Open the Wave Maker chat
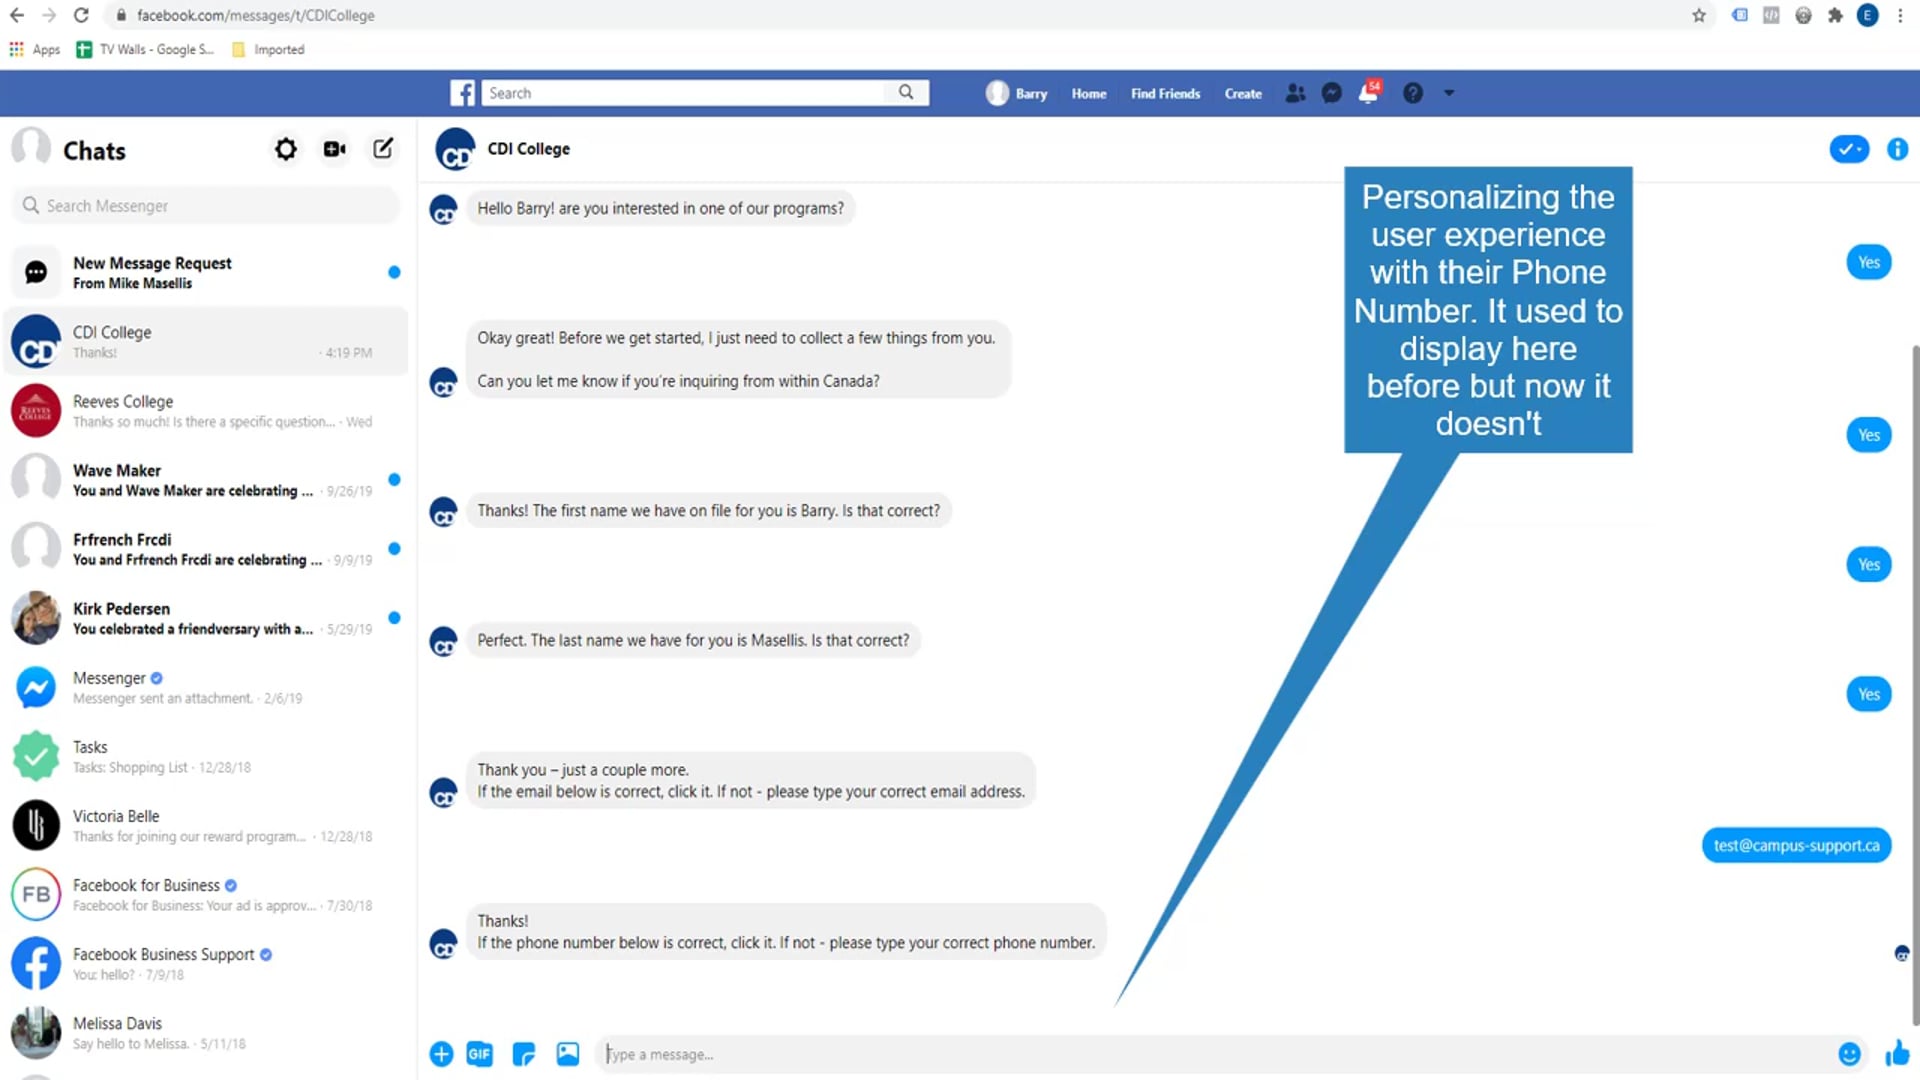The width and height of the screenshot is (1920, 1080). [206, 479]
